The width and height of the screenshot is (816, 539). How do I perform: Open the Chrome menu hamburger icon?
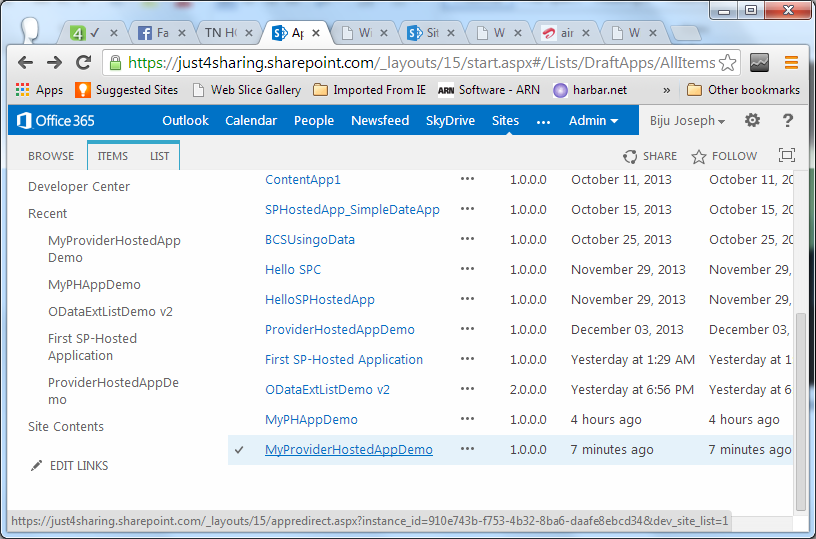(x=791, y=62)
